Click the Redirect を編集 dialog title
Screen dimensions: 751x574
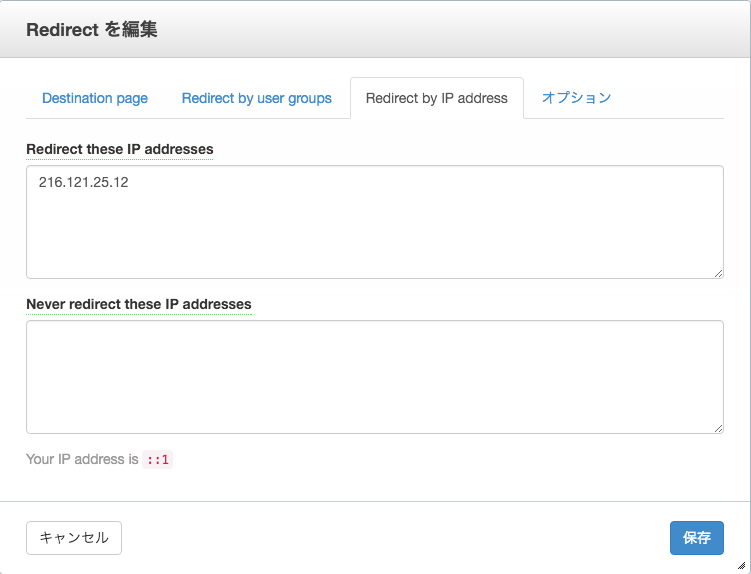pyautogui.click(x=91, y=30)
